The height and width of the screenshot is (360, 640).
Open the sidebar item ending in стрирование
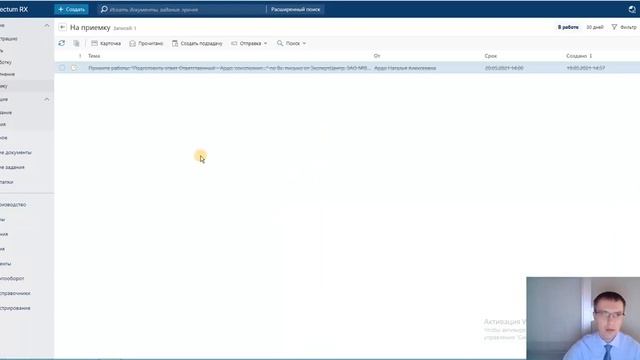(x=15, y=308)
